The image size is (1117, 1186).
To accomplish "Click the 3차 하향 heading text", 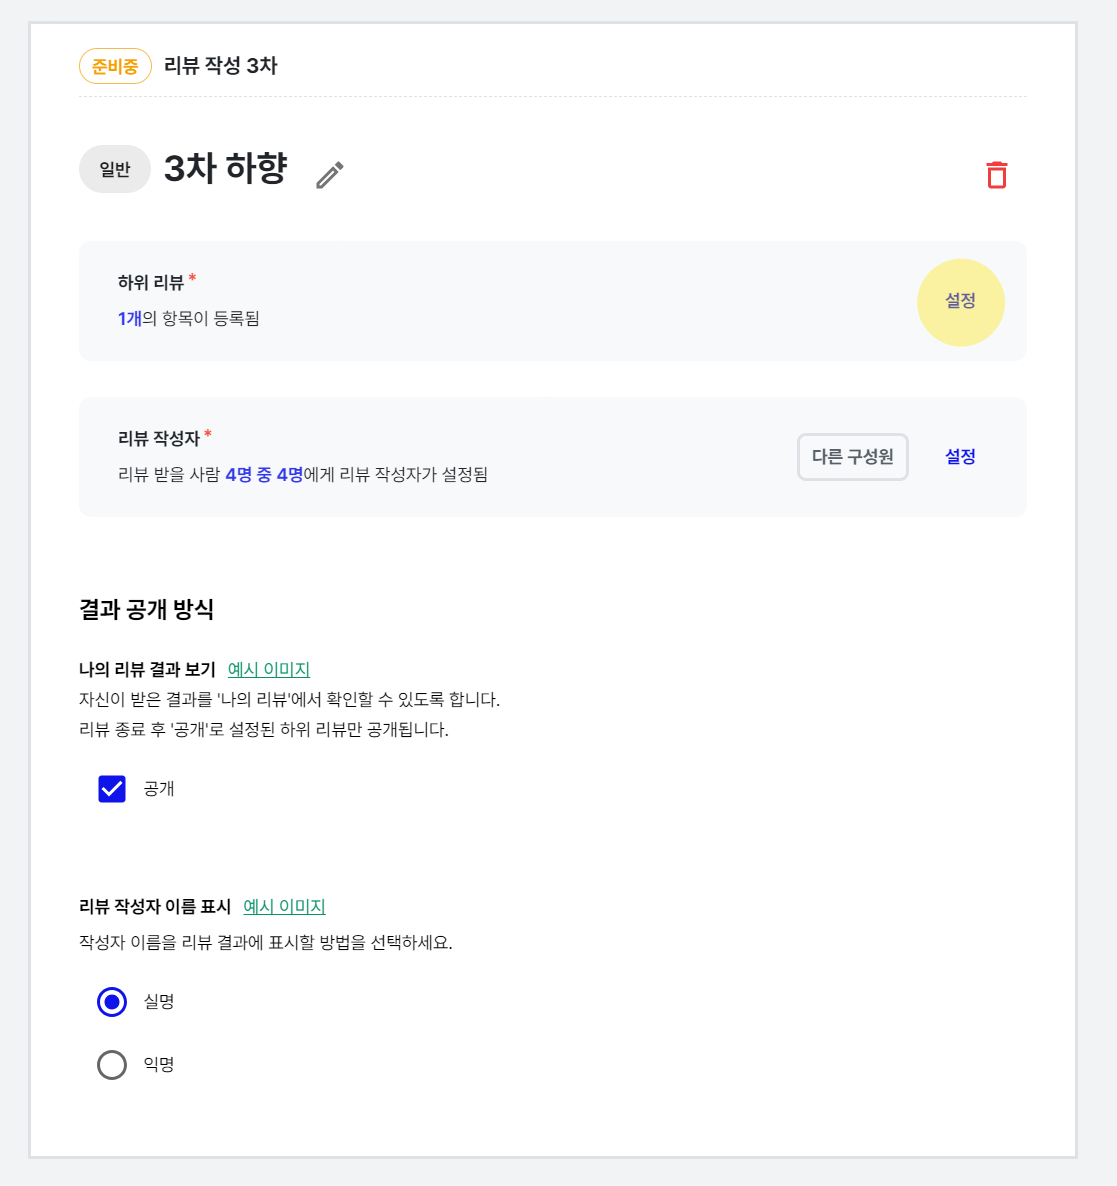I will click(x=225, y=168).
